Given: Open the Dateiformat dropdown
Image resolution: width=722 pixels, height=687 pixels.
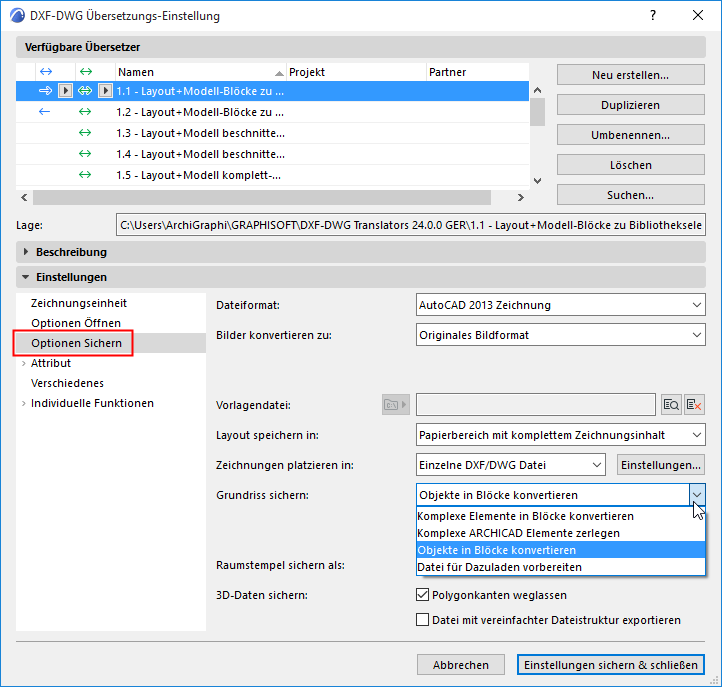Looking at the screenshot, I should pos(560,305).
